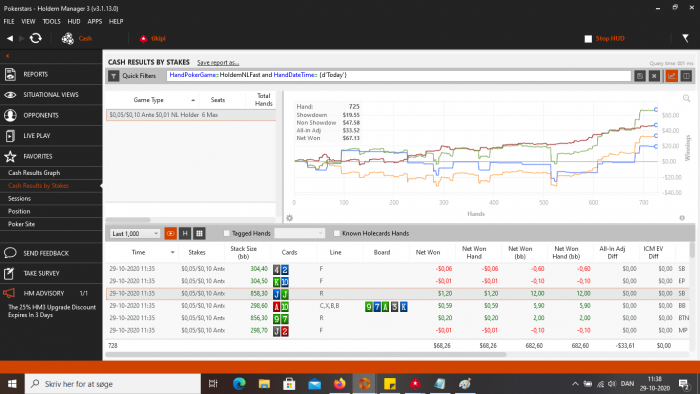Enable the Tagged Hands checkbox

point(226,233)
